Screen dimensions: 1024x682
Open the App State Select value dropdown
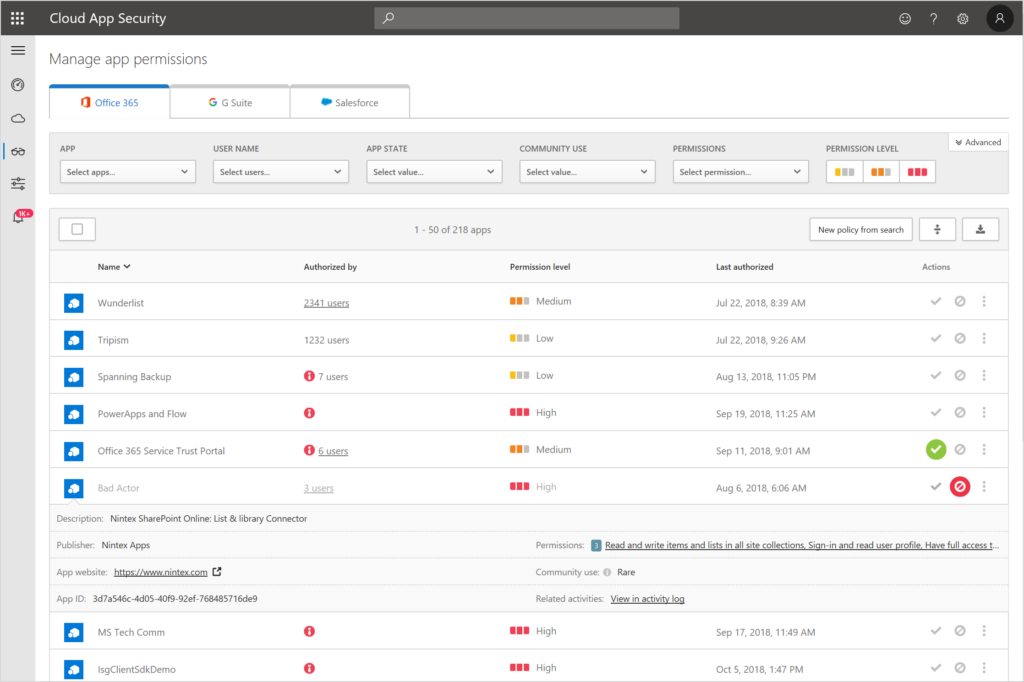tap(433, 171)
